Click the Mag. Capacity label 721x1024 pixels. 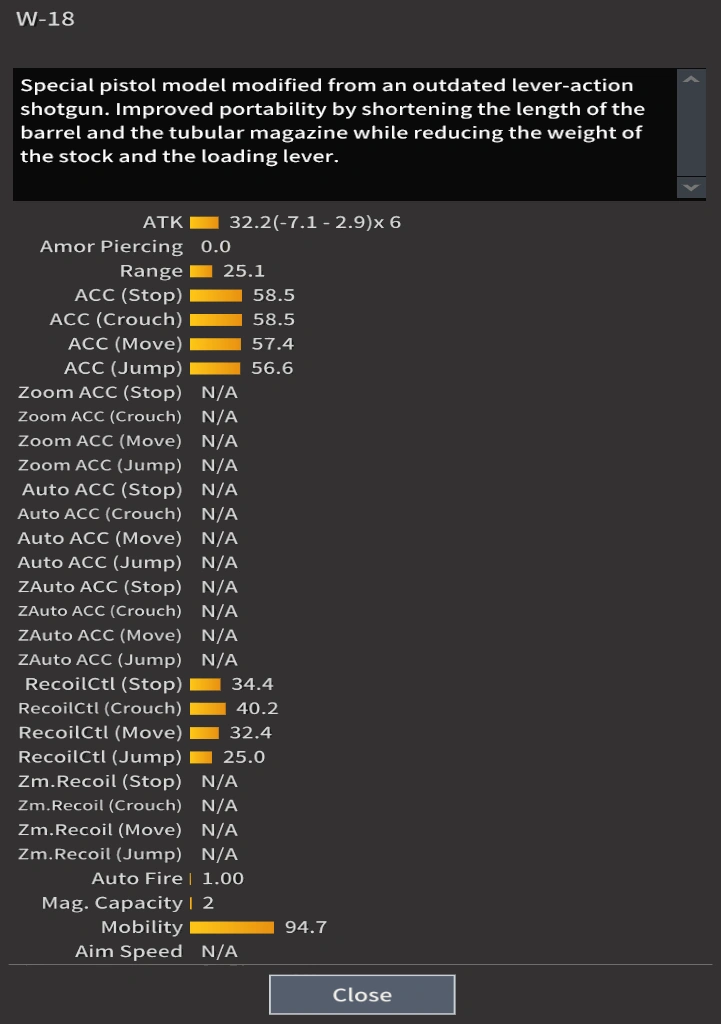(x=112, y=903)
